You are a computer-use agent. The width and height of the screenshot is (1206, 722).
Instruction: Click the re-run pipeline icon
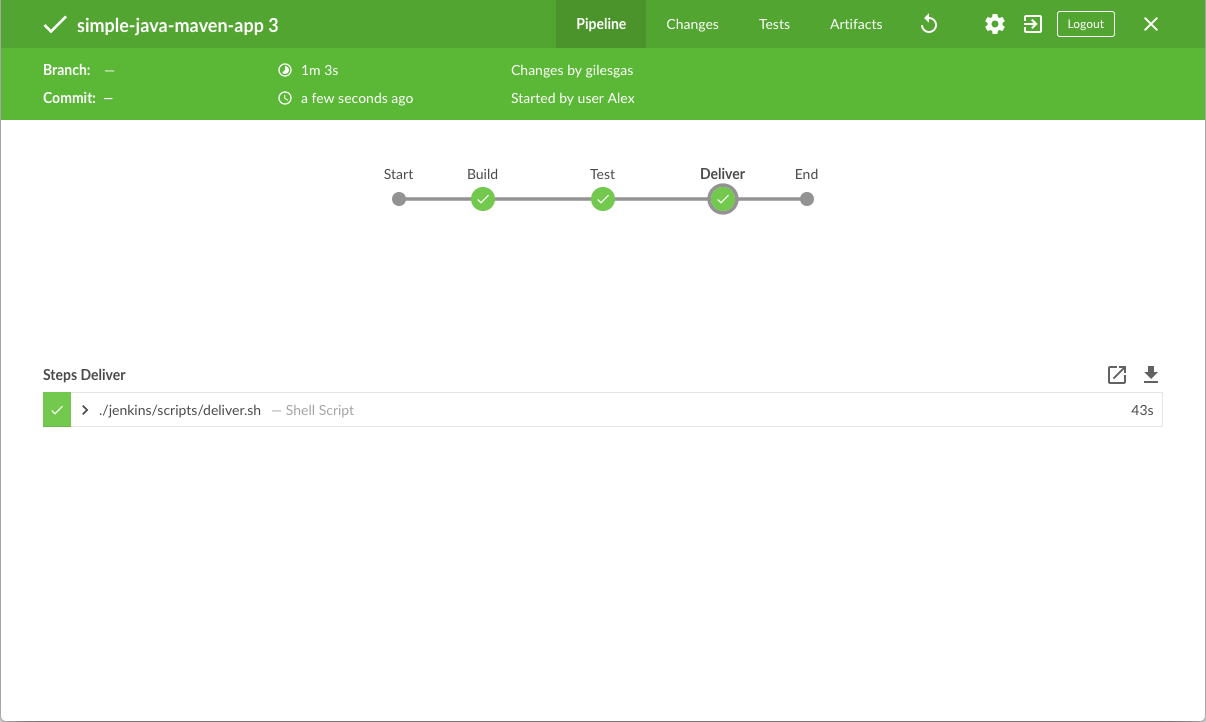click(x=929, y=24)
